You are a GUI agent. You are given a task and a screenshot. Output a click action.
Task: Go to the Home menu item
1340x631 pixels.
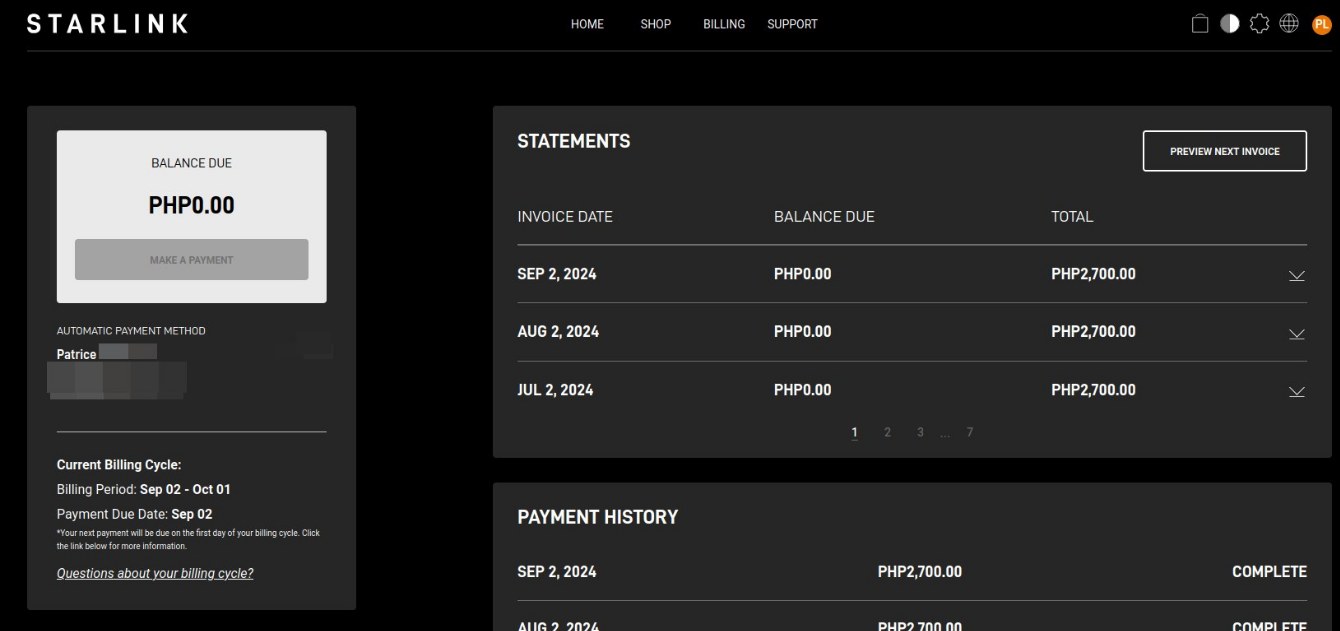[587, 24]
